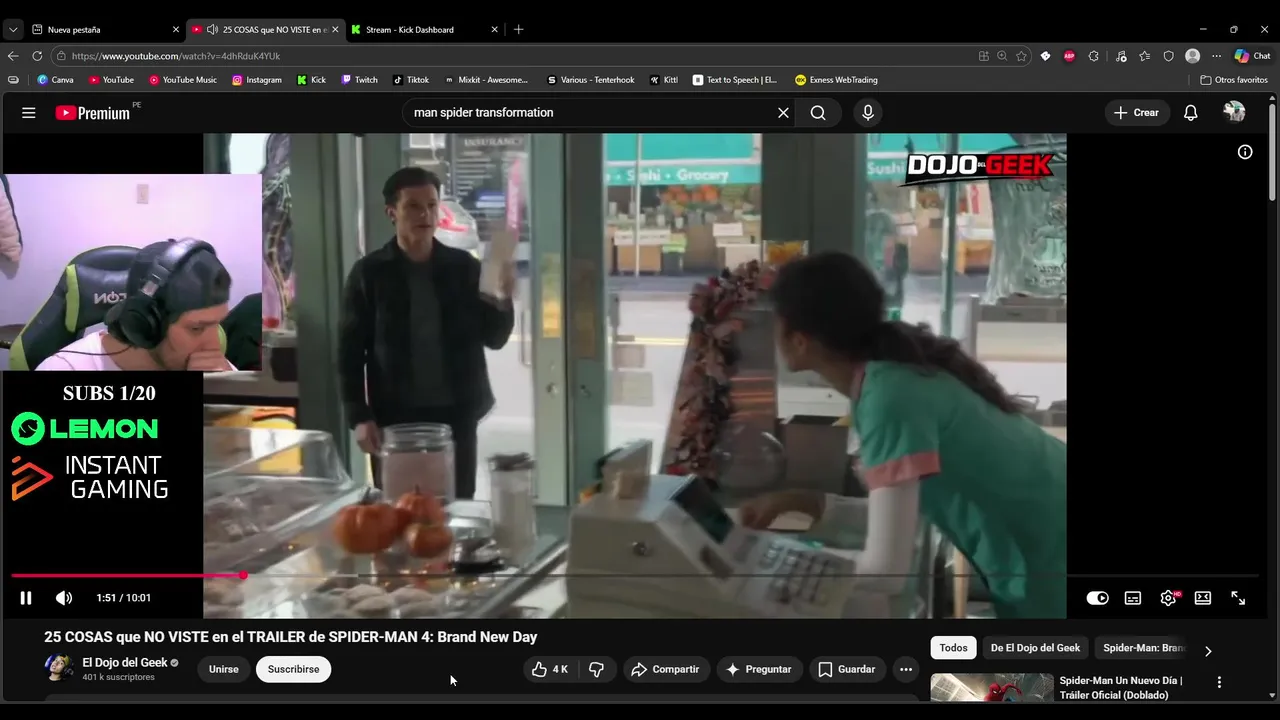Switch to Stream - Kick Dashboard tab

pyautogui.click(x=424, y=30)
